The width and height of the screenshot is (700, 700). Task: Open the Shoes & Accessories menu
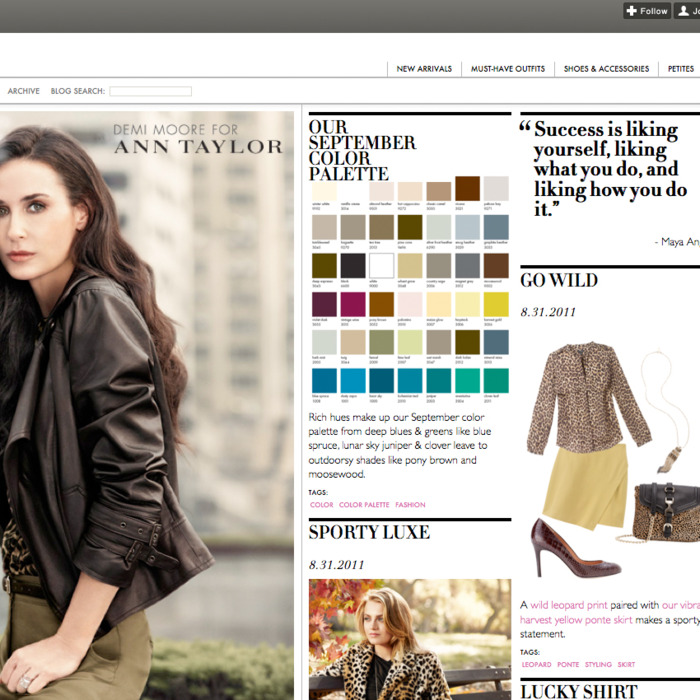coord(606,69)
